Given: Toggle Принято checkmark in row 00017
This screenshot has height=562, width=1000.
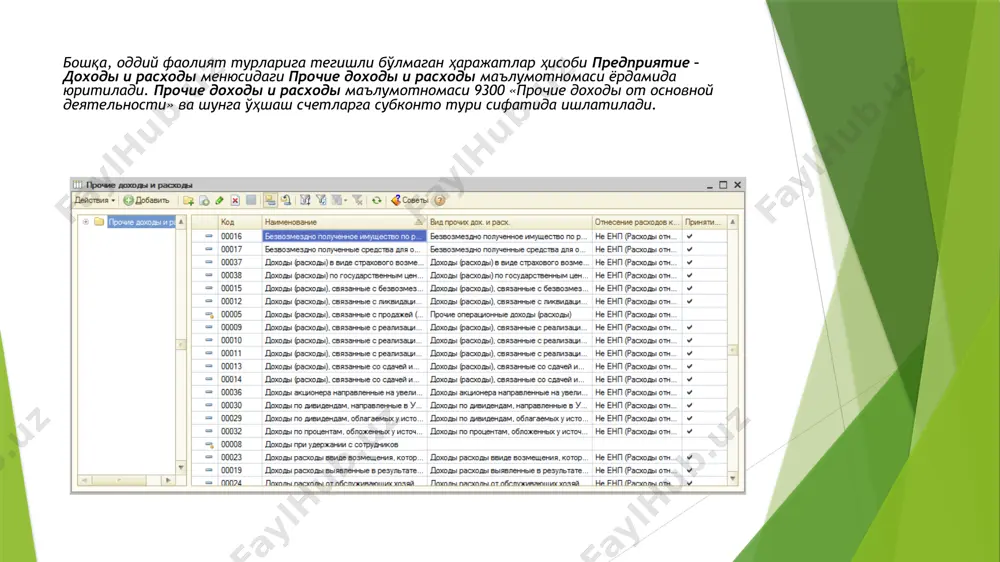Looking at the screenshot, I should pos(689,249).
